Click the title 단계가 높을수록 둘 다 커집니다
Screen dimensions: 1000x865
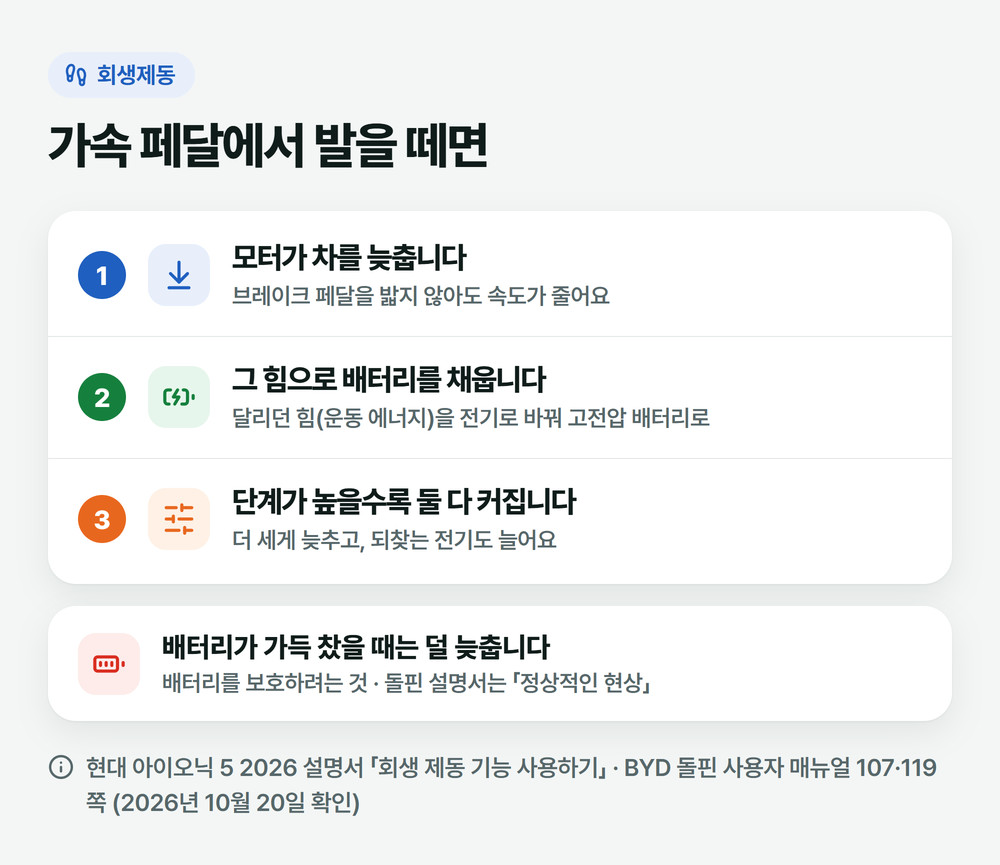404,501
